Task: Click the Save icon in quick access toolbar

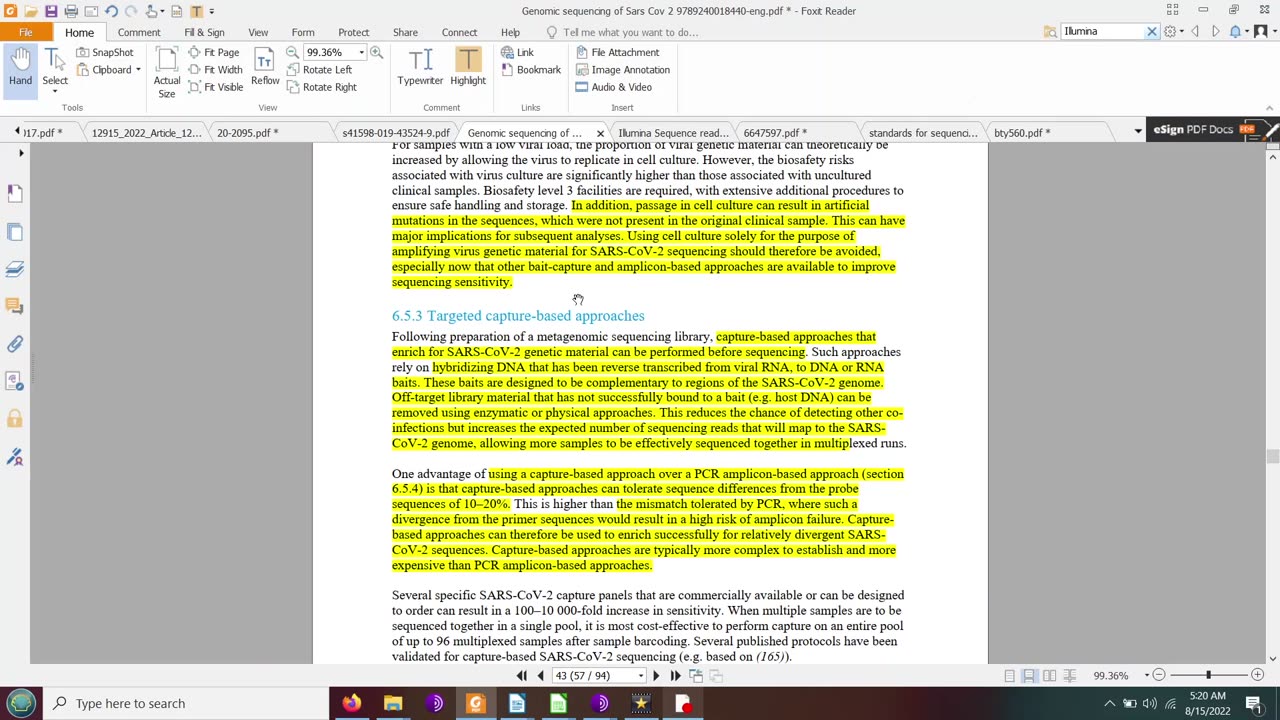Action: [51, 11]
